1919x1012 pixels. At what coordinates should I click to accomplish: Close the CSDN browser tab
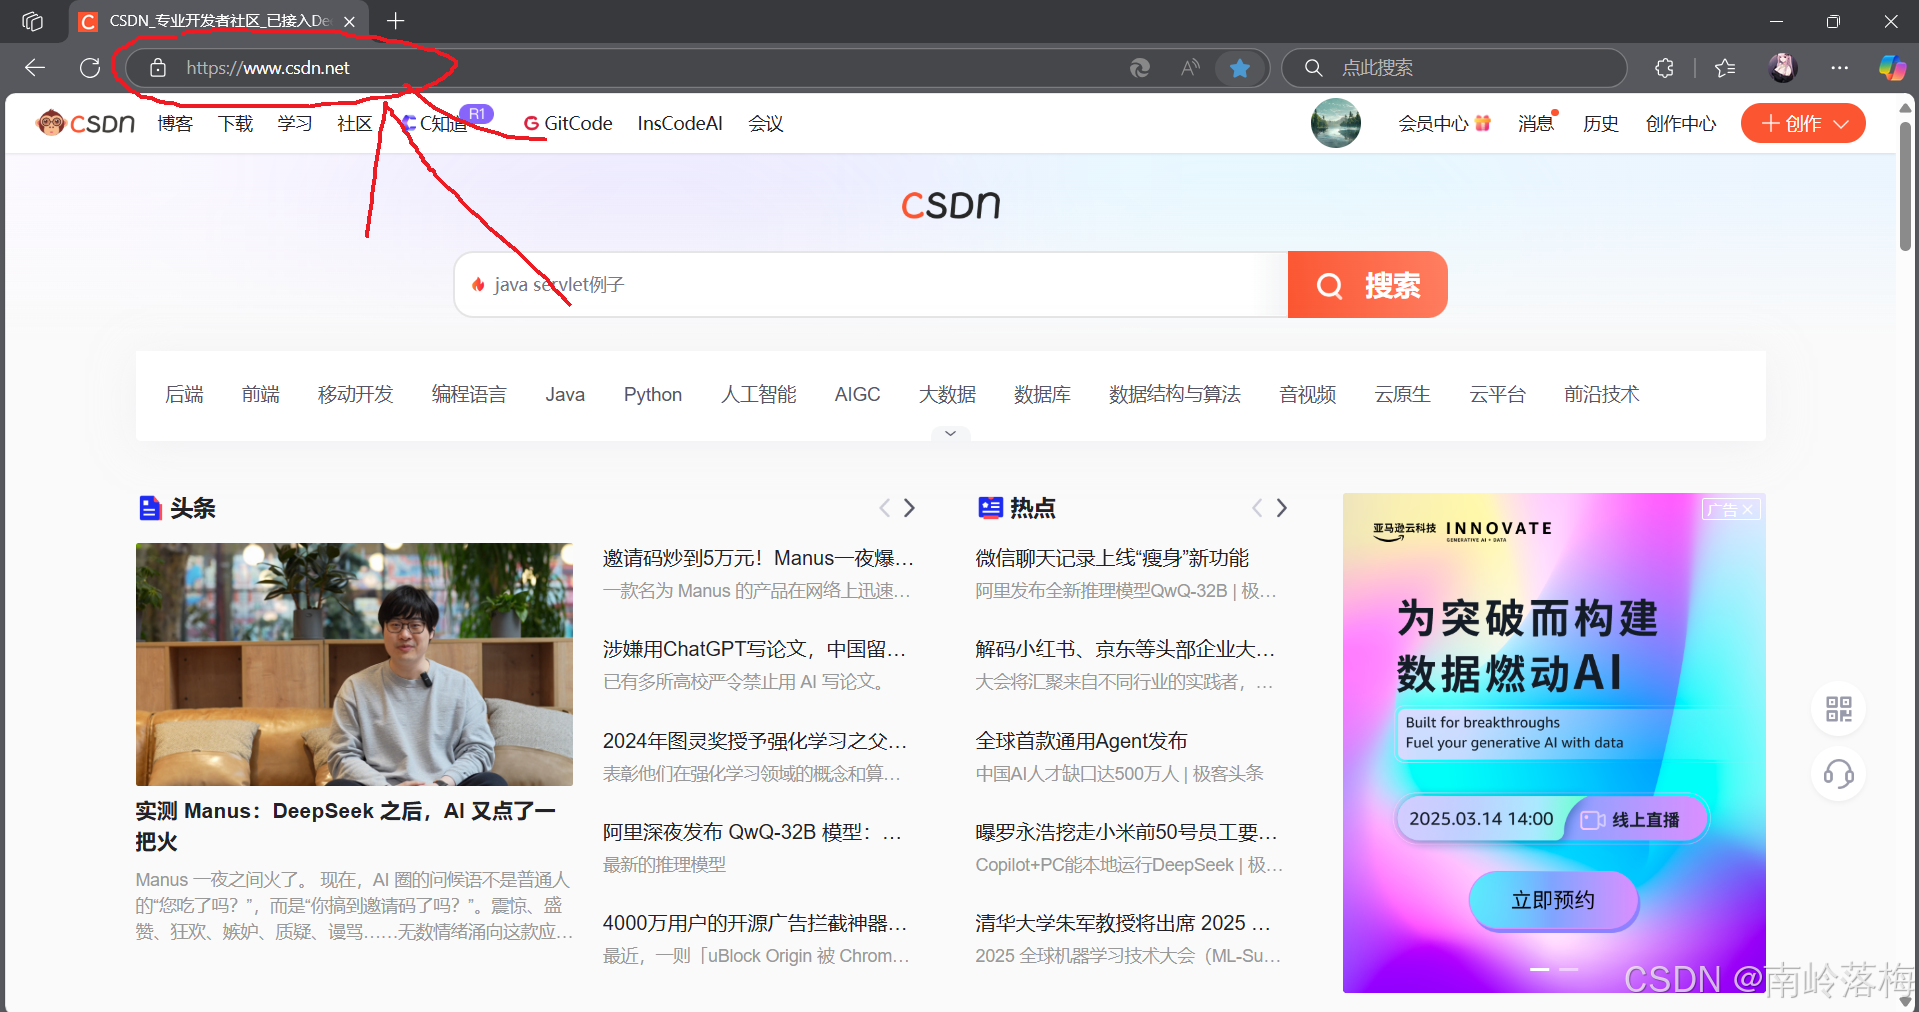349,21
